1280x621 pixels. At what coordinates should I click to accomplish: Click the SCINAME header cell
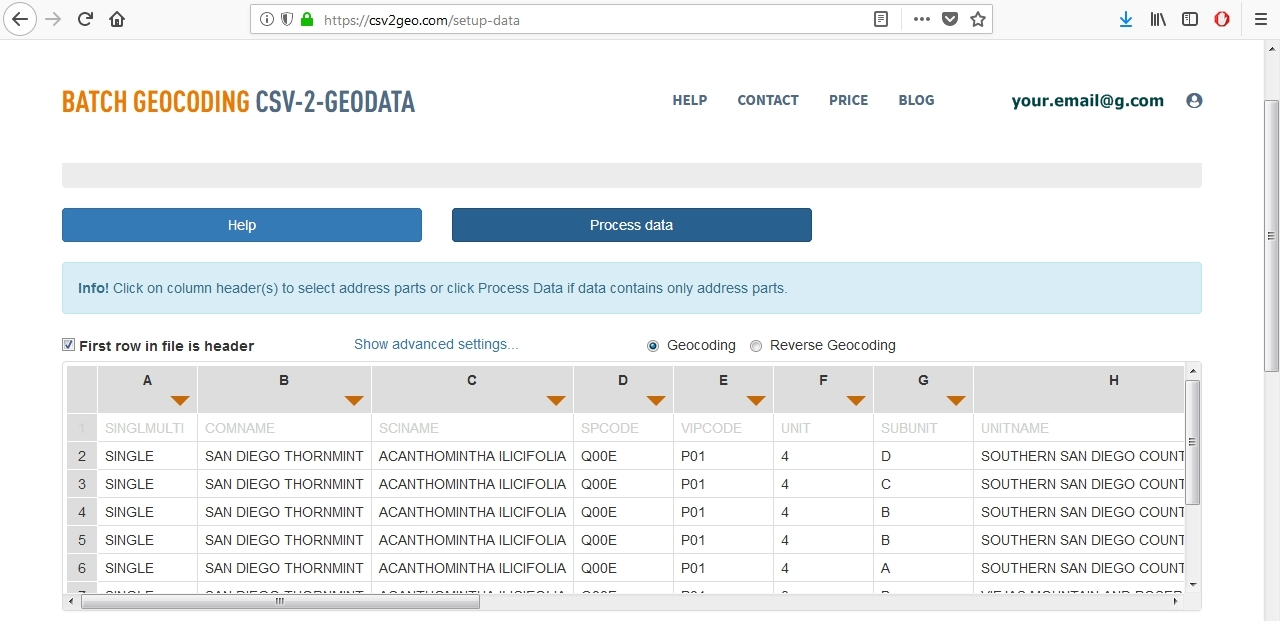[472, 428]
